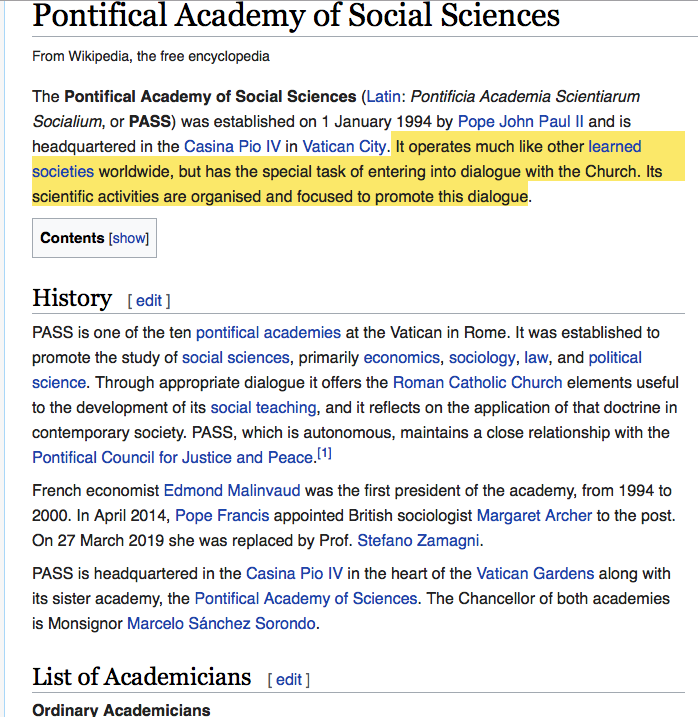Viewport: 698px width, 717px height.
Task: Open the Margaret Archer link
Action: [534, 516]
